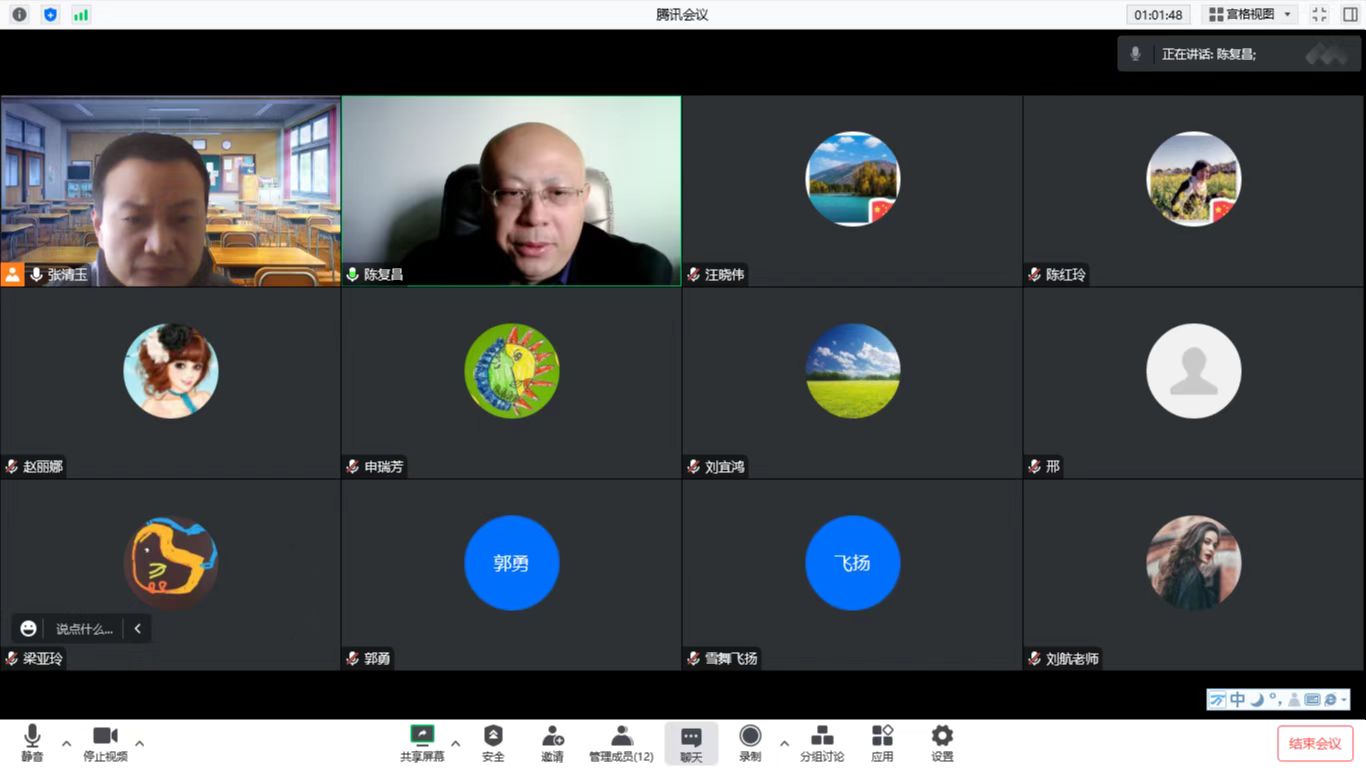Check the green network signal icon

coord(81,14)
